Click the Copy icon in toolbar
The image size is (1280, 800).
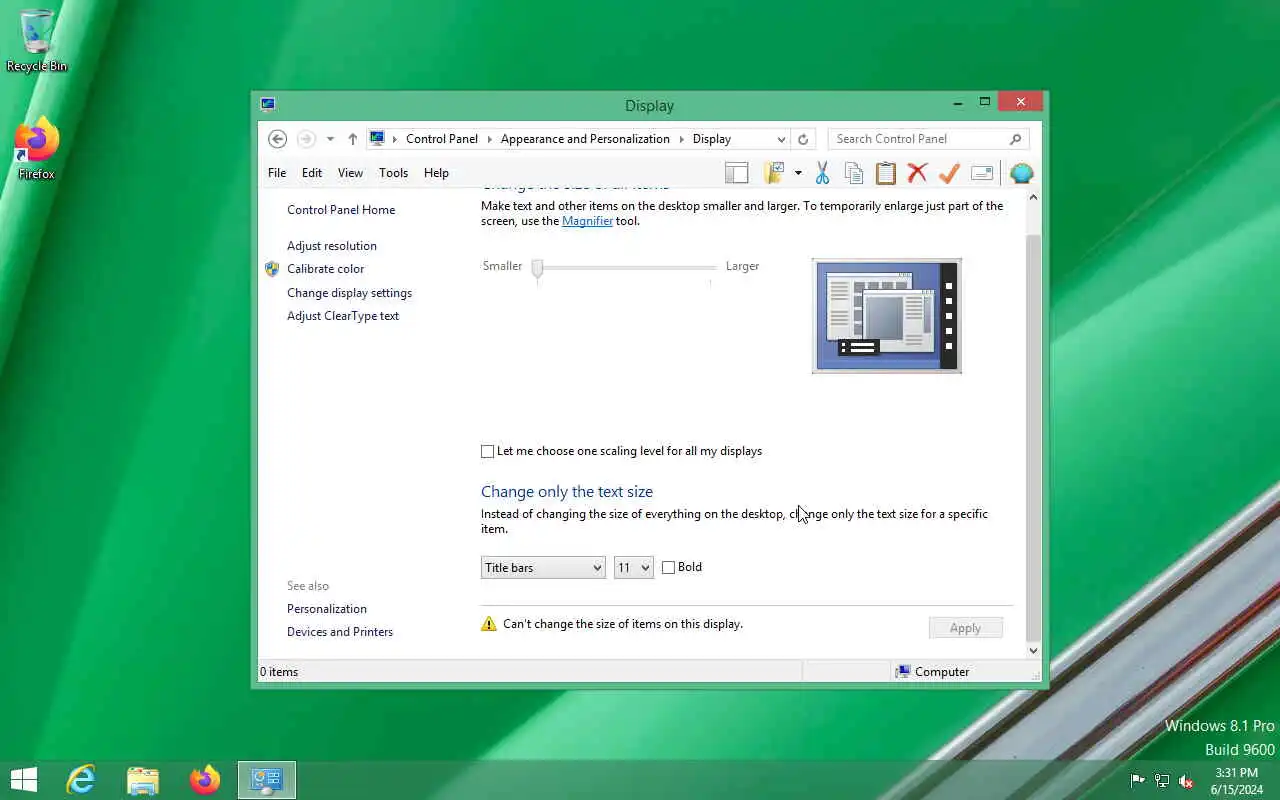(x=854, y=173)
